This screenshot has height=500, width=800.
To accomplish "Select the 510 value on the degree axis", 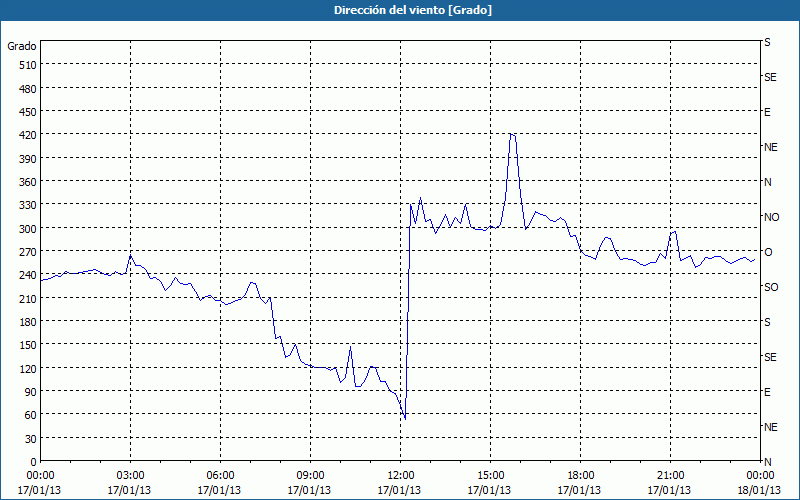I will (x=28, y=65).
